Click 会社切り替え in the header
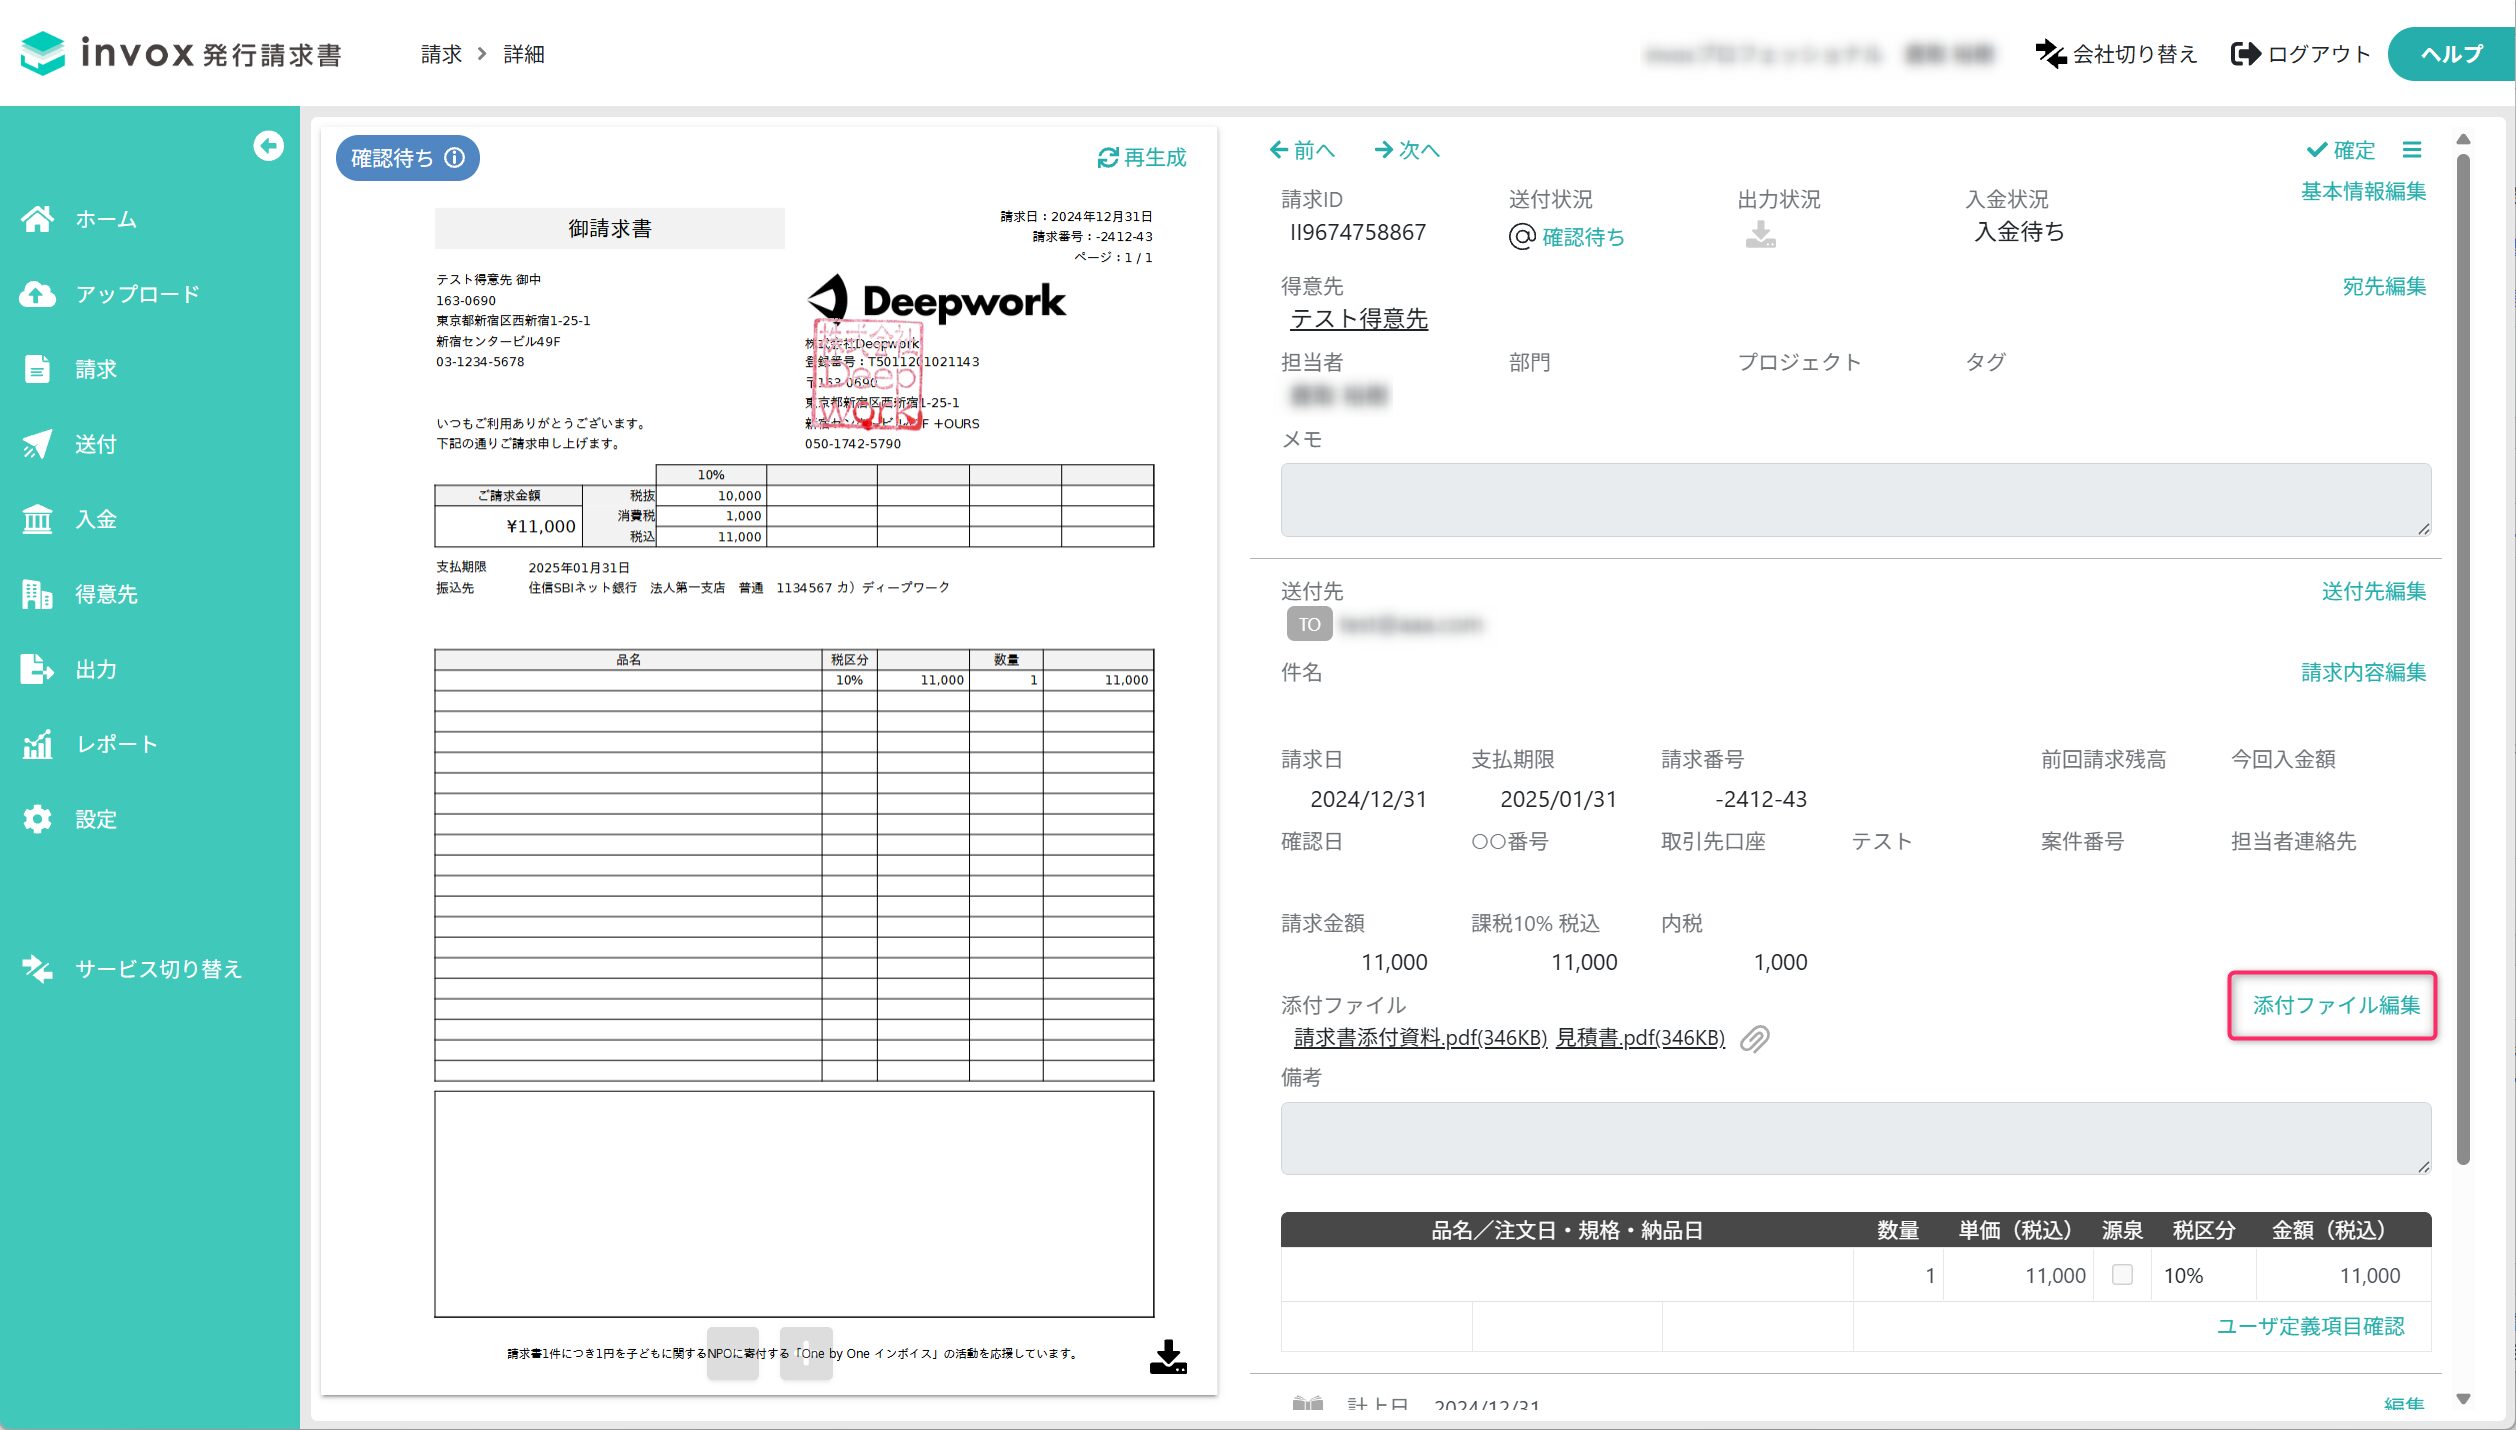The image size is (2516, 1430). tap(2115, 54)
